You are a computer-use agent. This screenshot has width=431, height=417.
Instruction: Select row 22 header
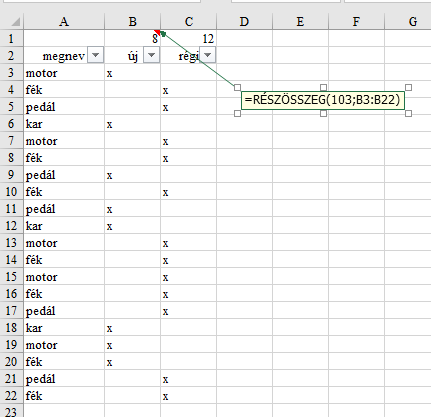click(x=11, y=396)
